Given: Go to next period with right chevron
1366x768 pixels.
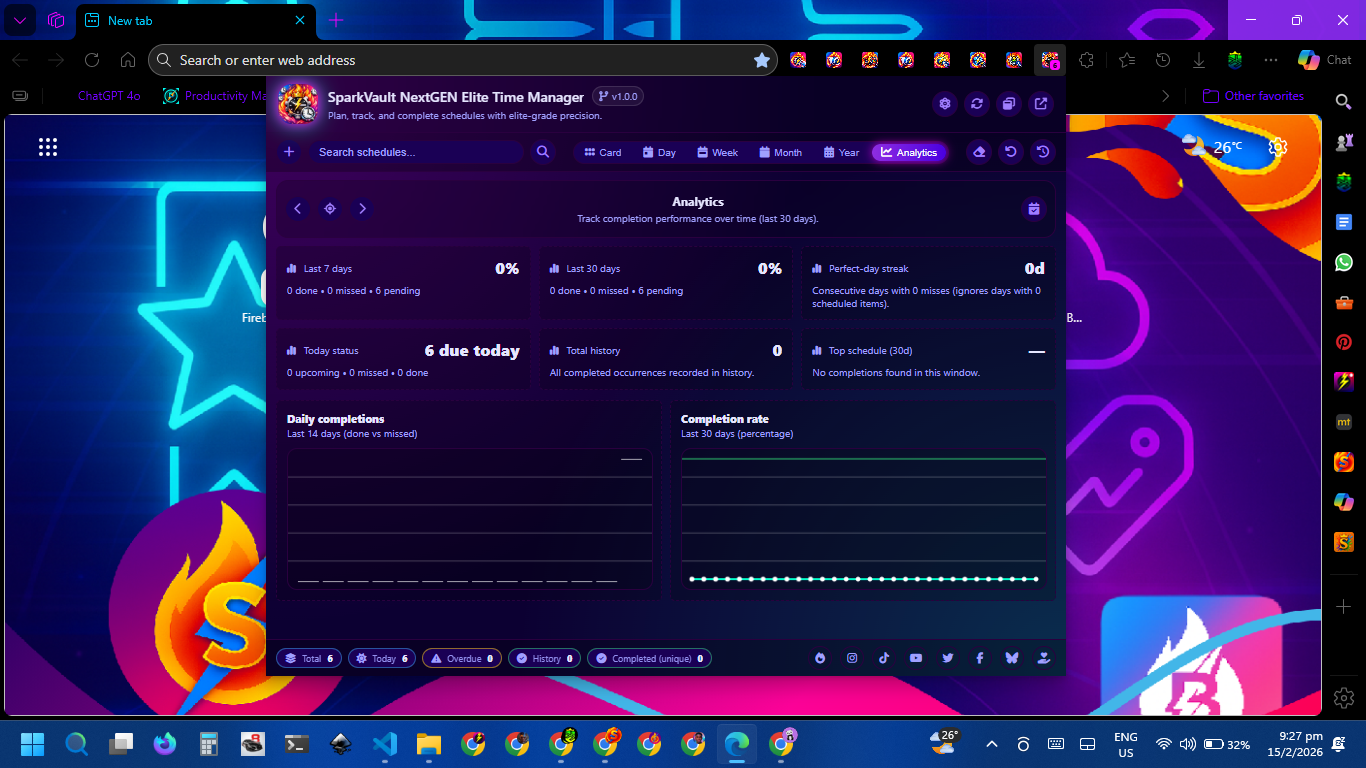Looking at the screenshot, I should click(x=362, y=209).
